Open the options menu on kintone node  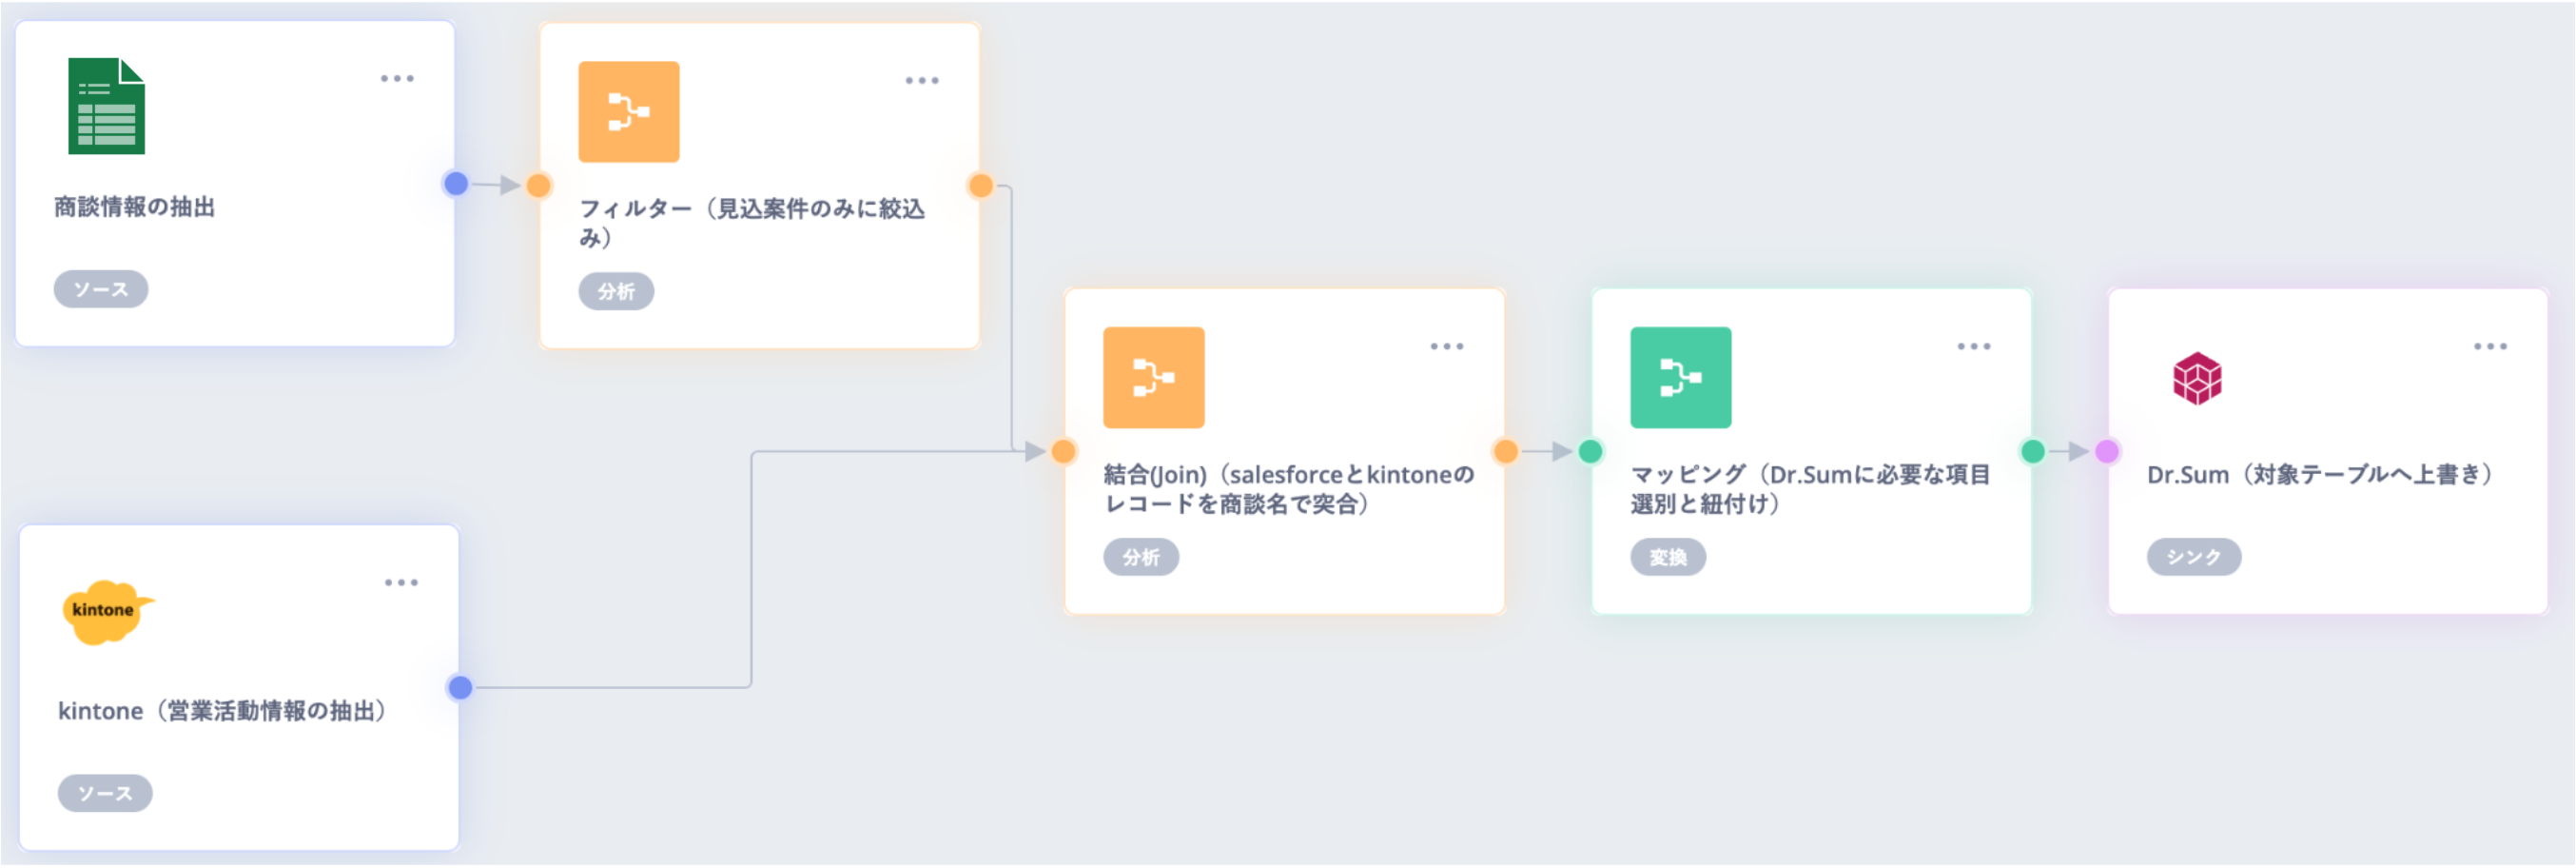[x=400, y=580]
